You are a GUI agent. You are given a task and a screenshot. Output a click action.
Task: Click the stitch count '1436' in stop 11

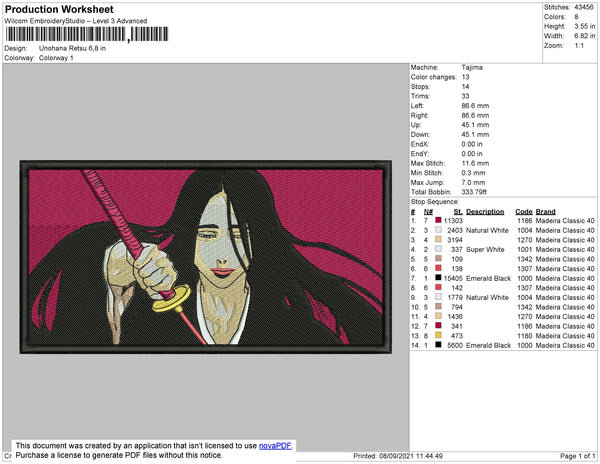pos(455,317)
